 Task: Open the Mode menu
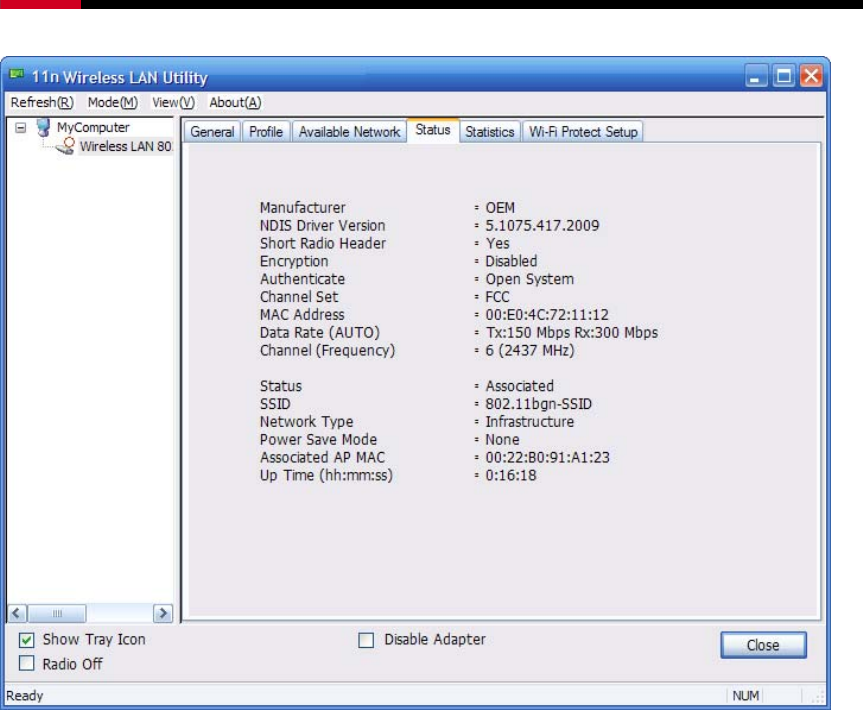coord(112,103)
